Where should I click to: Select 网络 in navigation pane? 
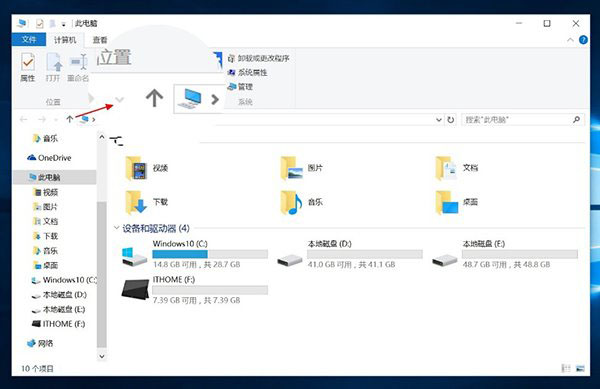tap(40, 343)
